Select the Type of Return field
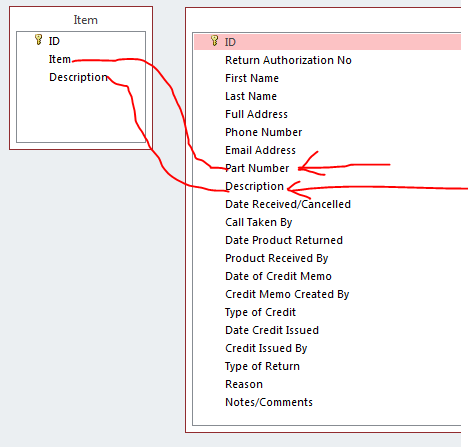 262,366
